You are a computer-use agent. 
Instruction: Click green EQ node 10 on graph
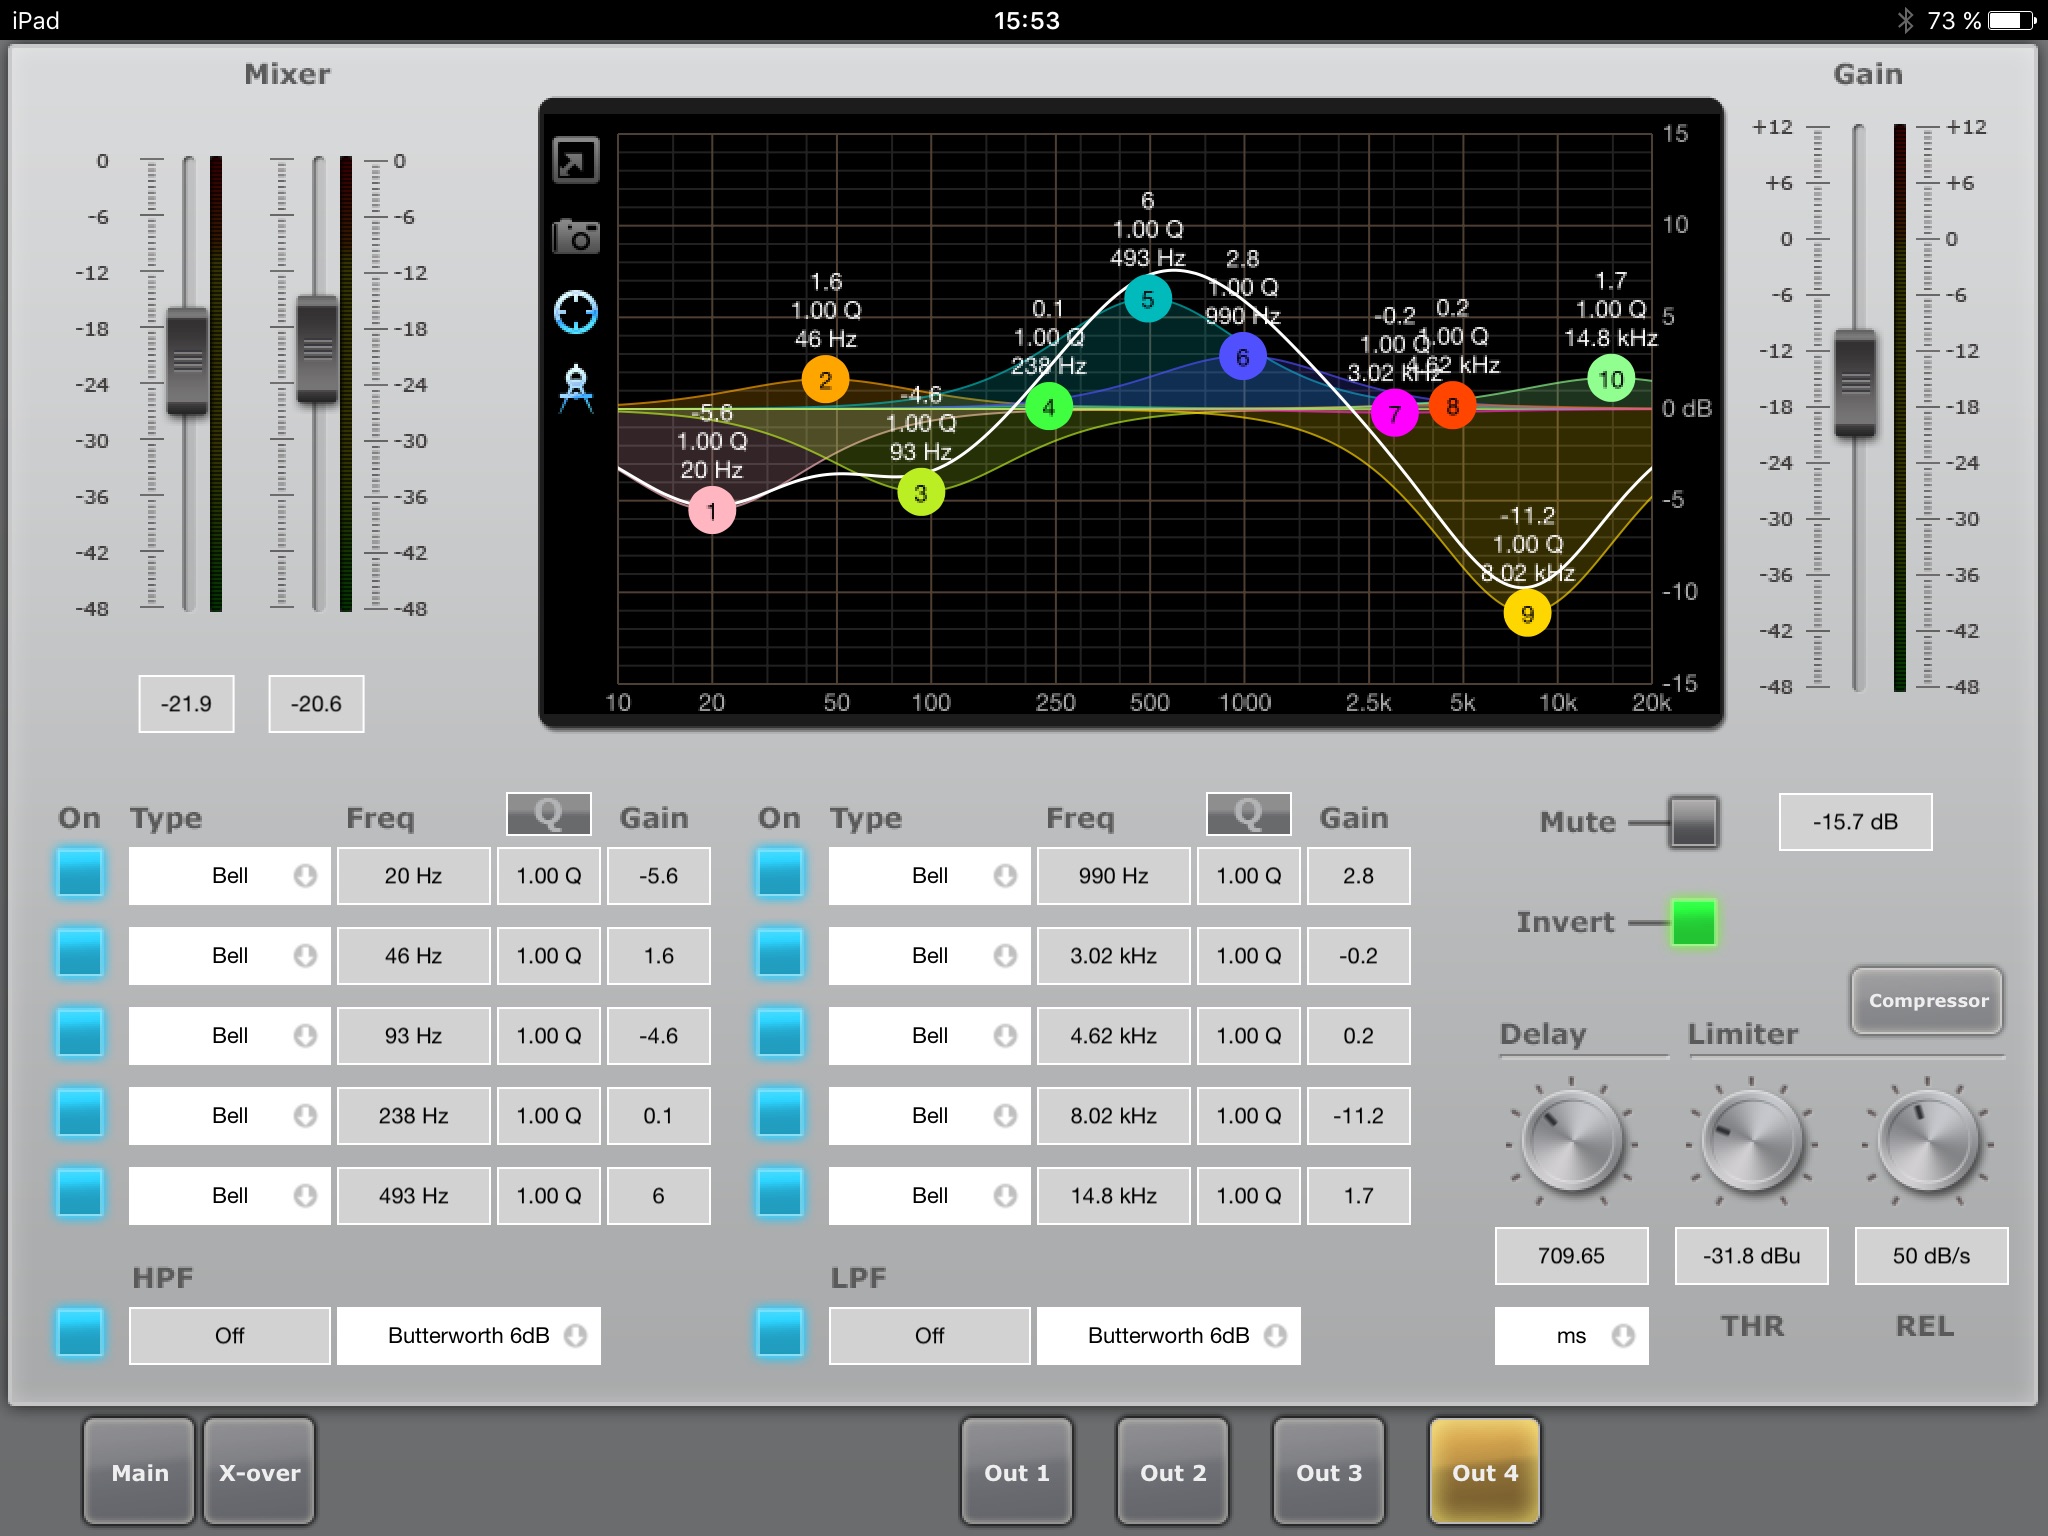(x=1610, y=379)
